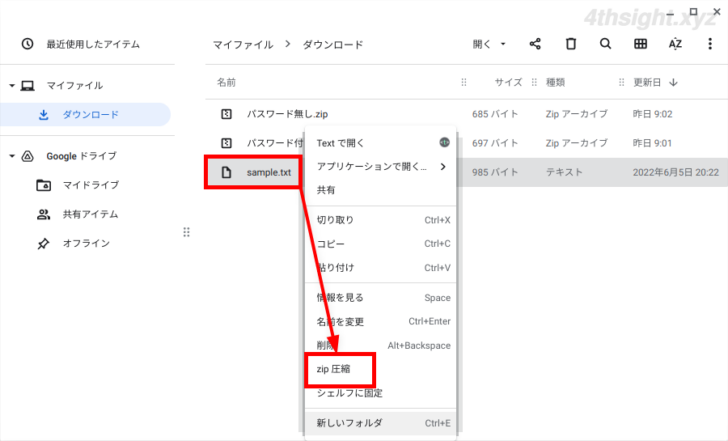Click the 昨日 9:01 date cell

(652, 143)
